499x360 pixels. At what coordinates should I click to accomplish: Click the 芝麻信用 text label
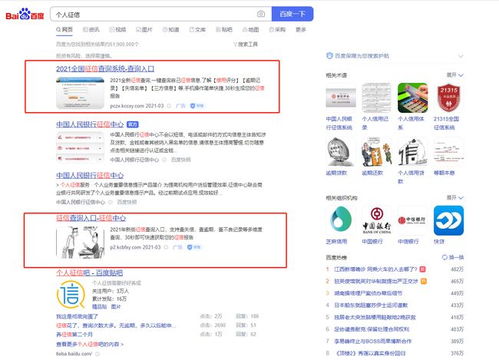click(336, 241)
